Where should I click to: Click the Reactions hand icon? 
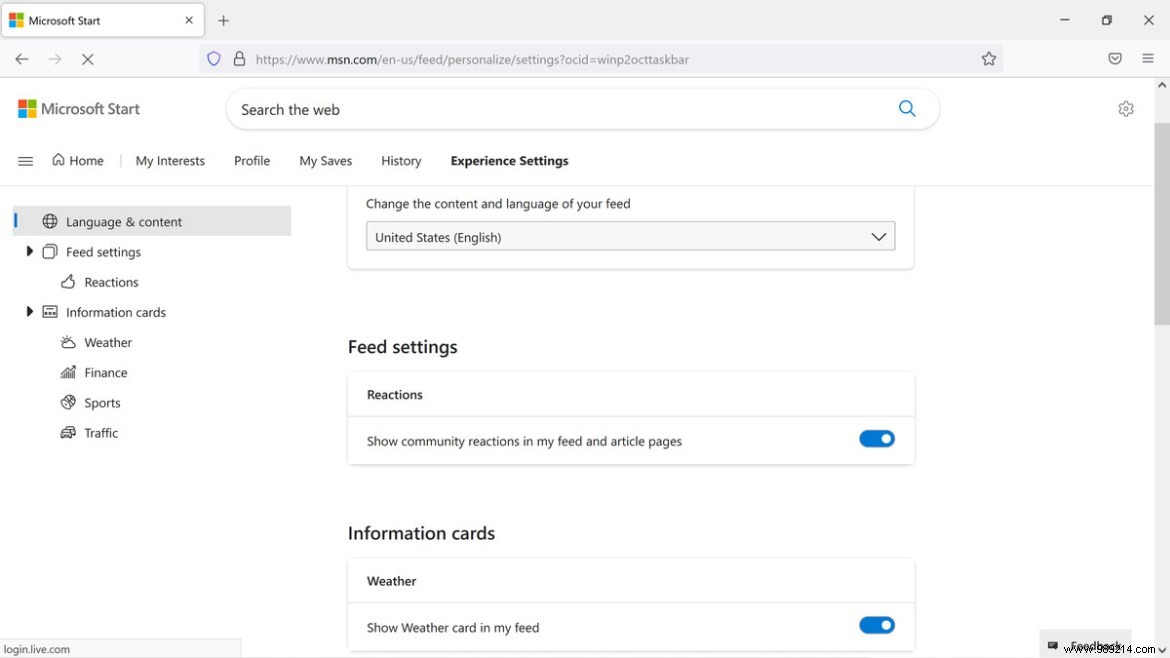(68, 281)
